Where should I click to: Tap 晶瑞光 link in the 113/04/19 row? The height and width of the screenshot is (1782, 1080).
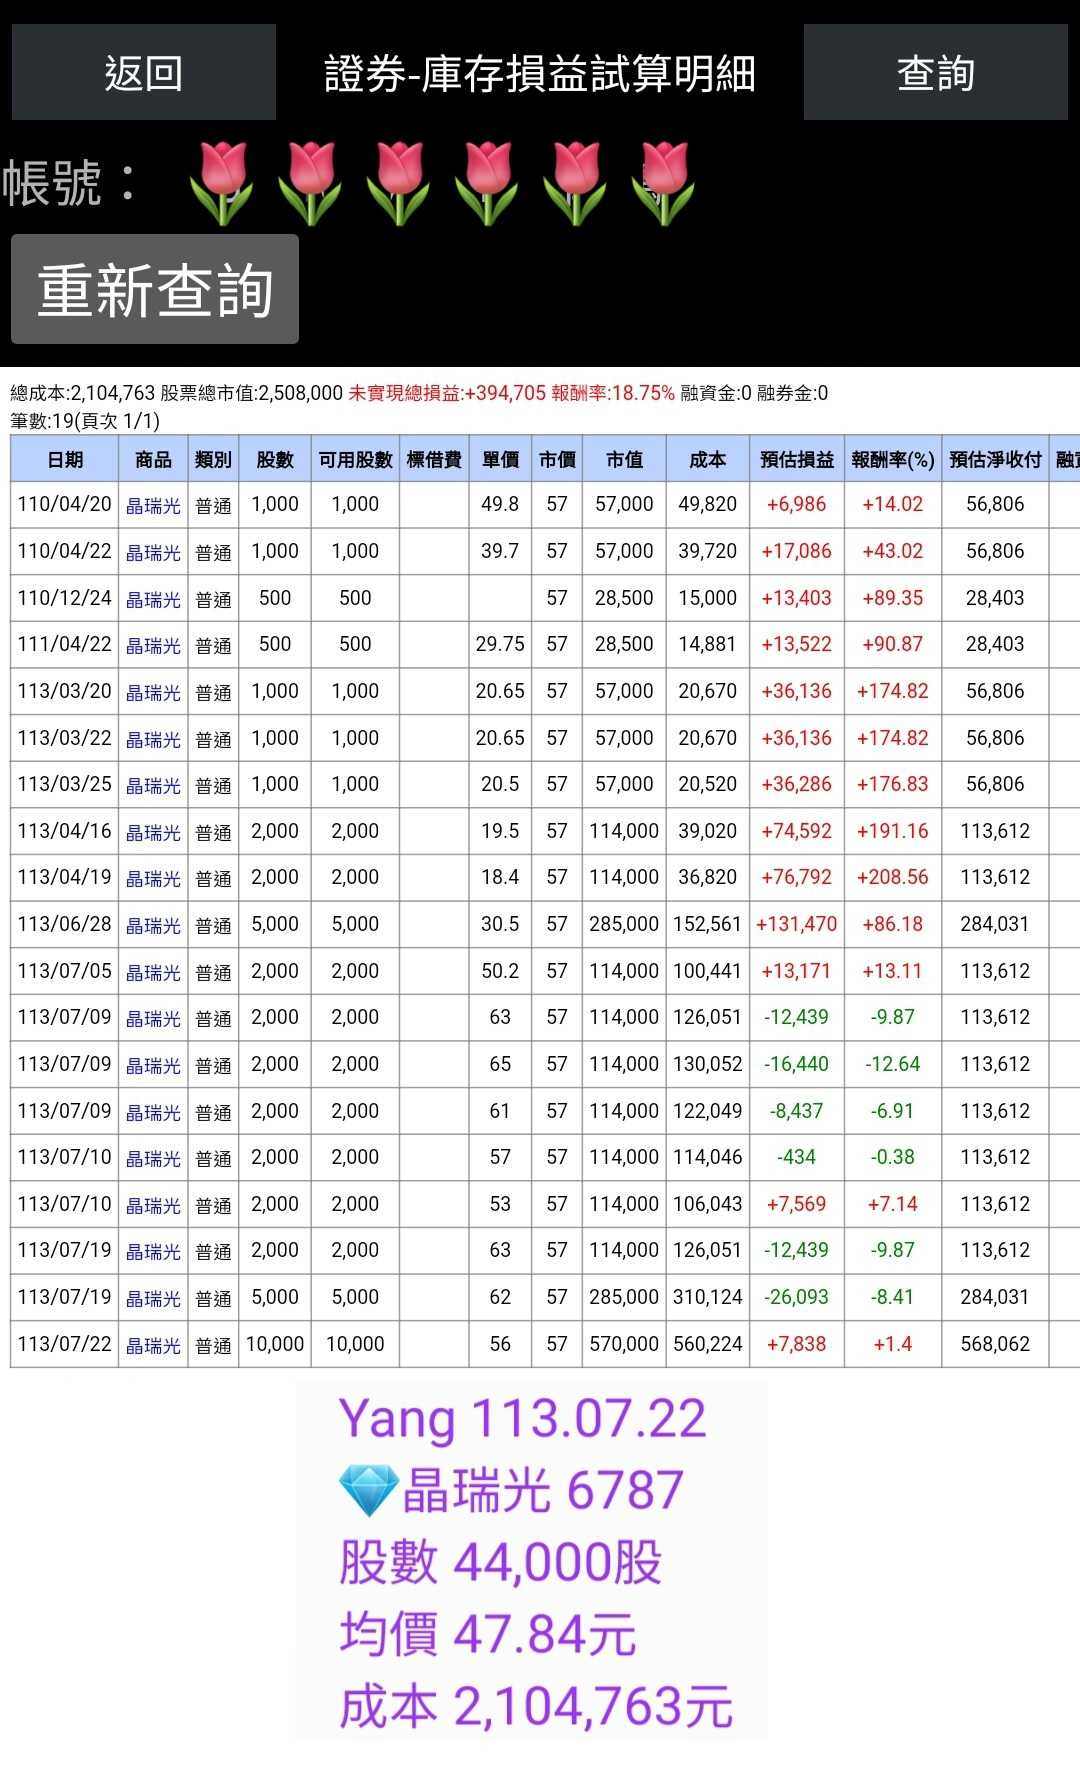click(153, 879)
